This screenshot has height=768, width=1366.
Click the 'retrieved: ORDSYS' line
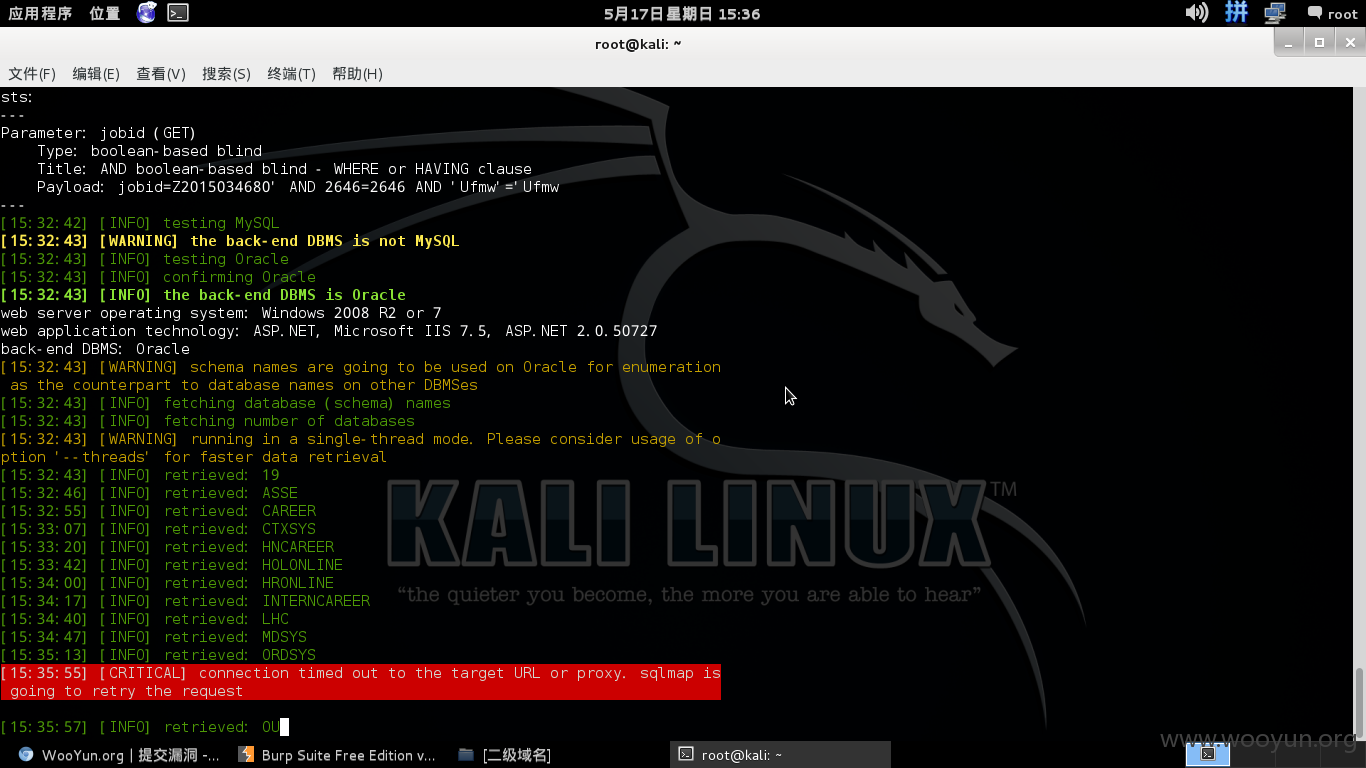(x=158, y=655)
